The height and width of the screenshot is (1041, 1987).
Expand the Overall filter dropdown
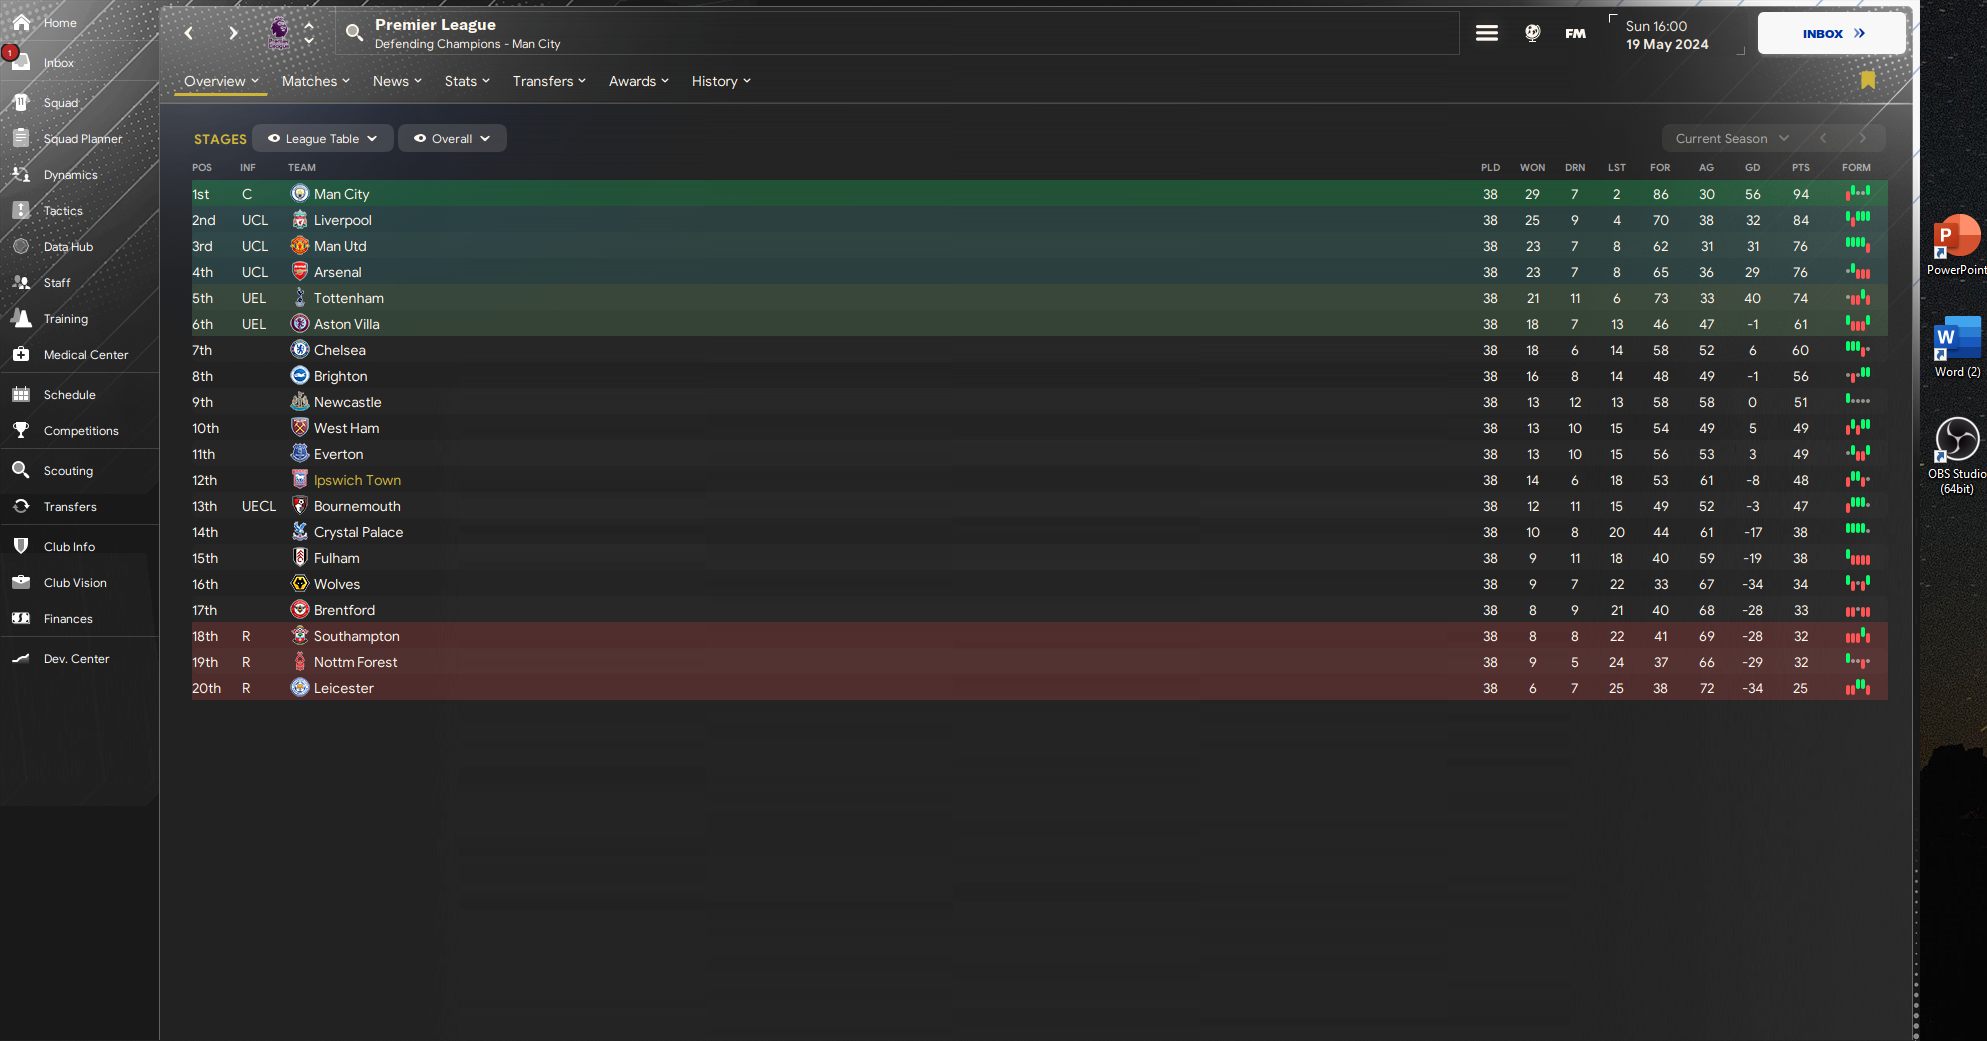(452, 138)
